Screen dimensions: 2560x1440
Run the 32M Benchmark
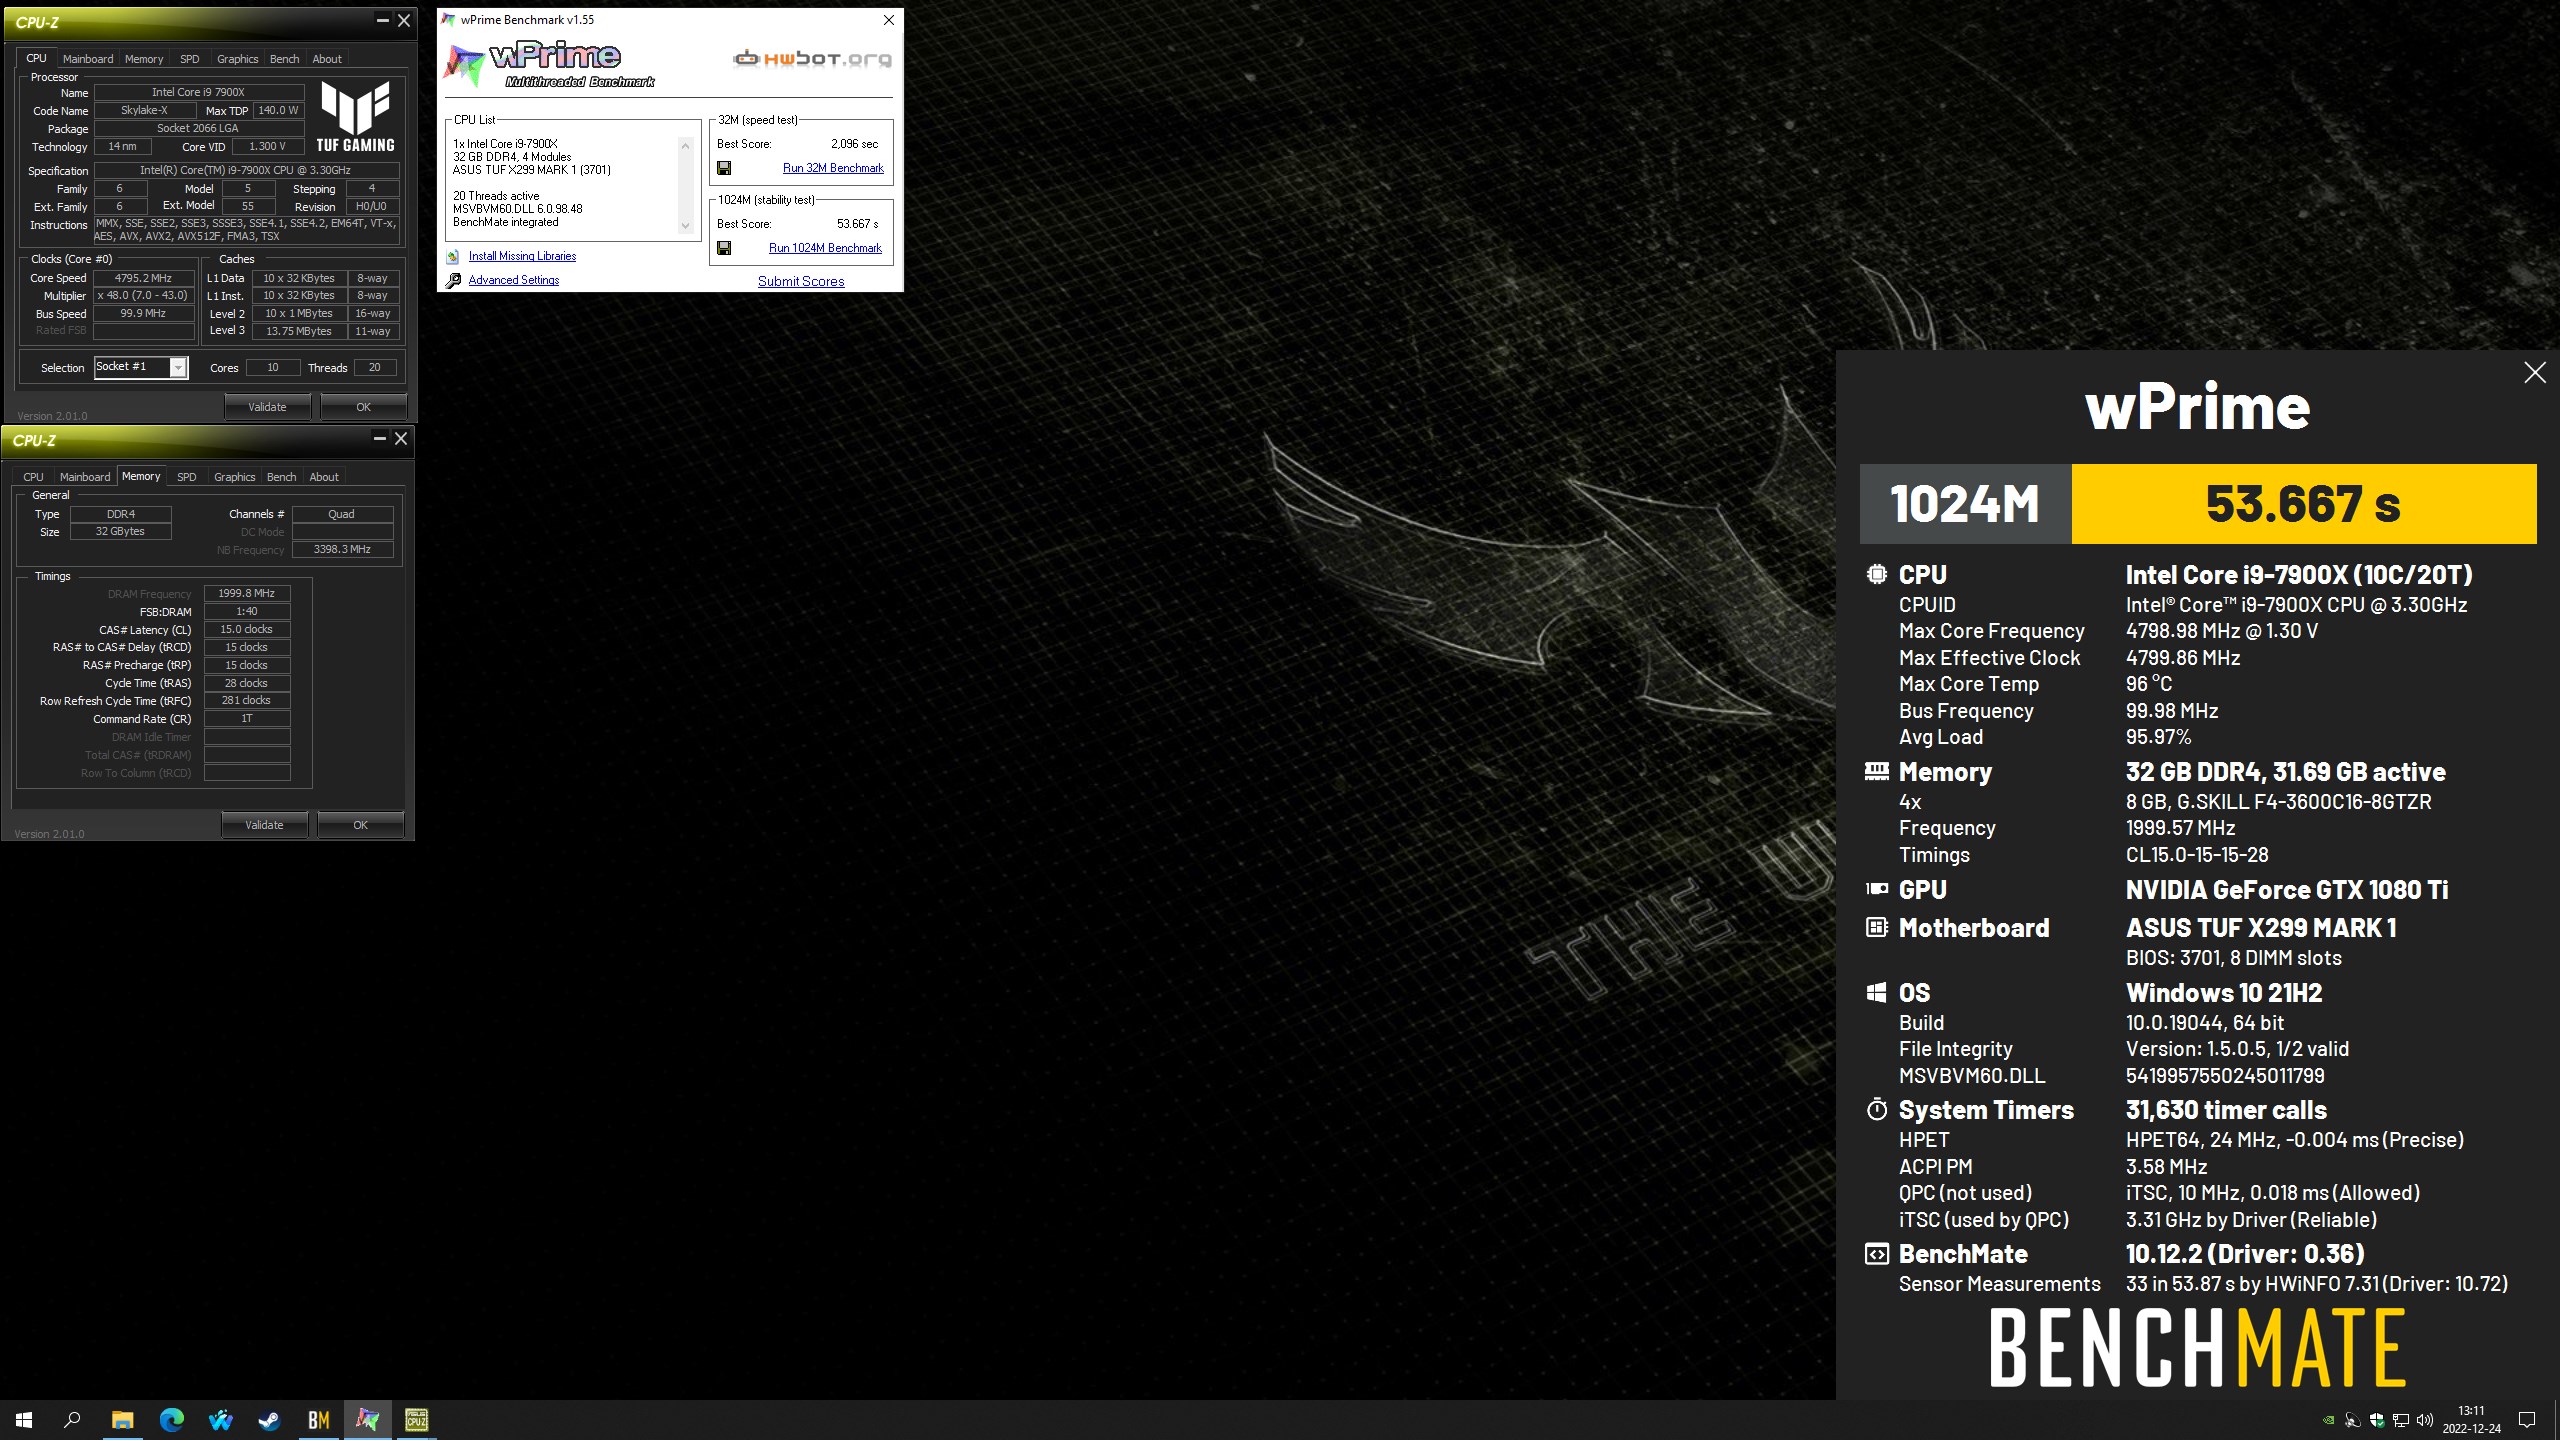833,168
